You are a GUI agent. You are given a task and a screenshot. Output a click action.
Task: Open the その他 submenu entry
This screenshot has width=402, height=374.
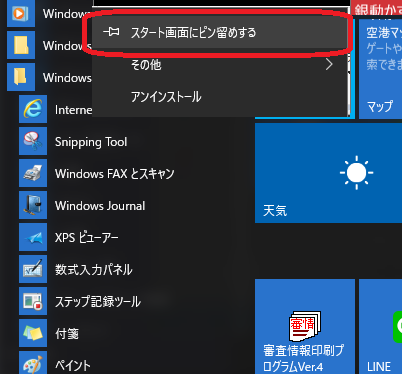(219, 65)
